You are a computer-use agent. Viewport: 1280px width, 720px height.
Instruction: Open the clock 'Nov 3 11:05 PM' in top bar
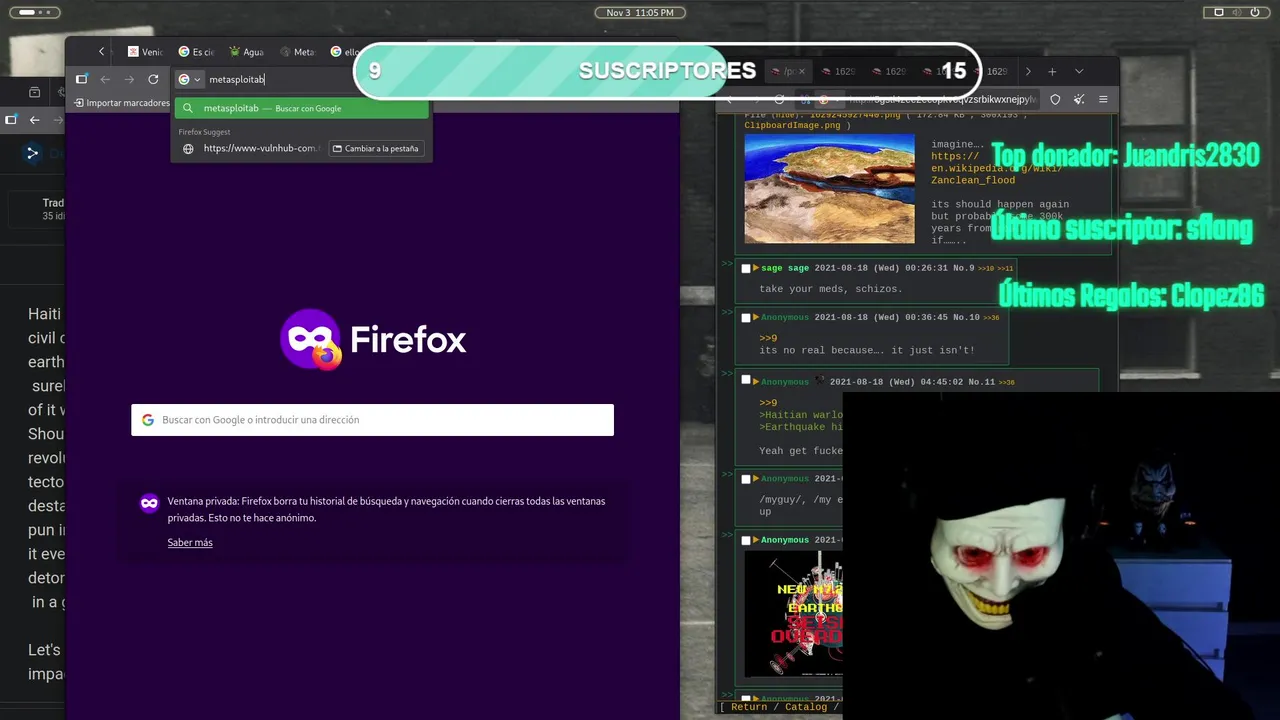(640, 12)
